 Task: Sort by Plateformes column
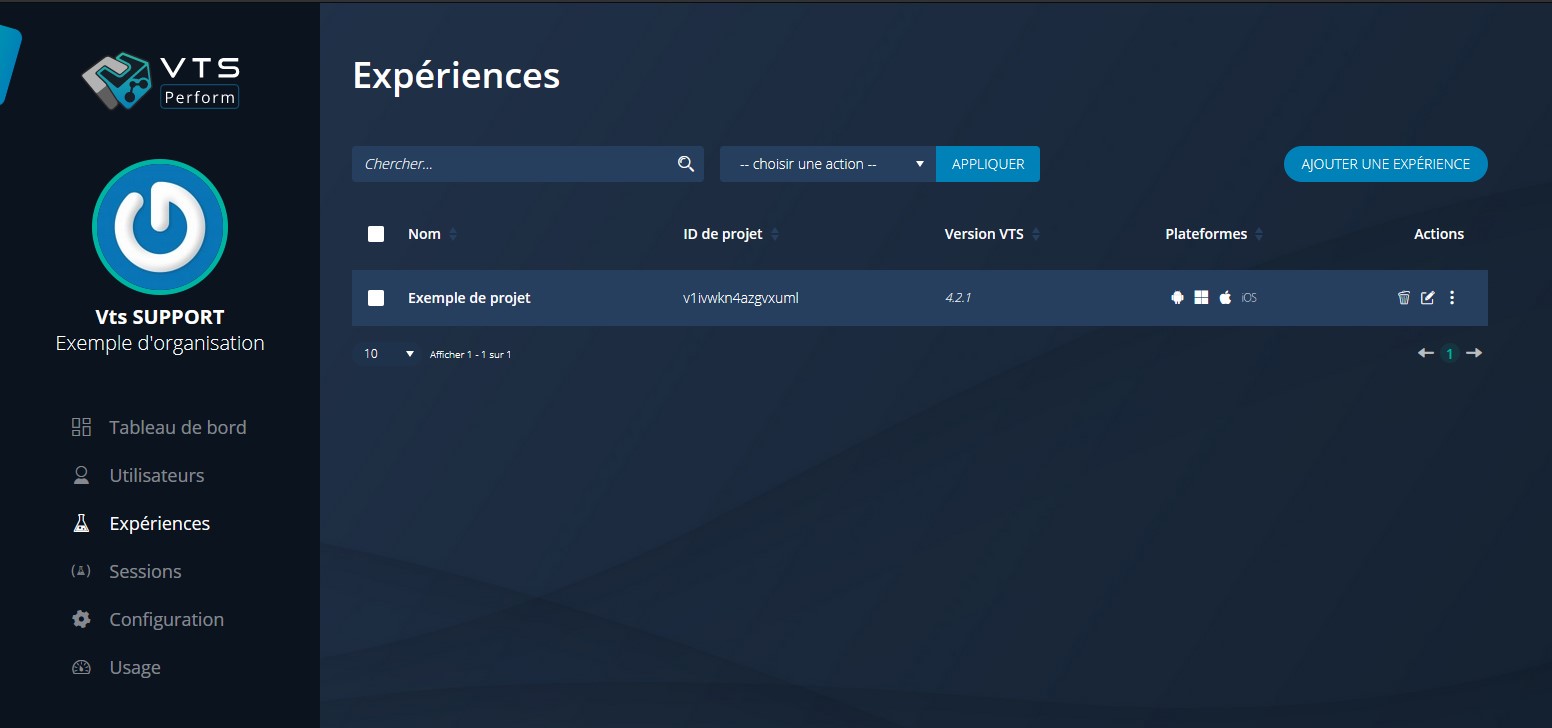(x=1259, y=234)
